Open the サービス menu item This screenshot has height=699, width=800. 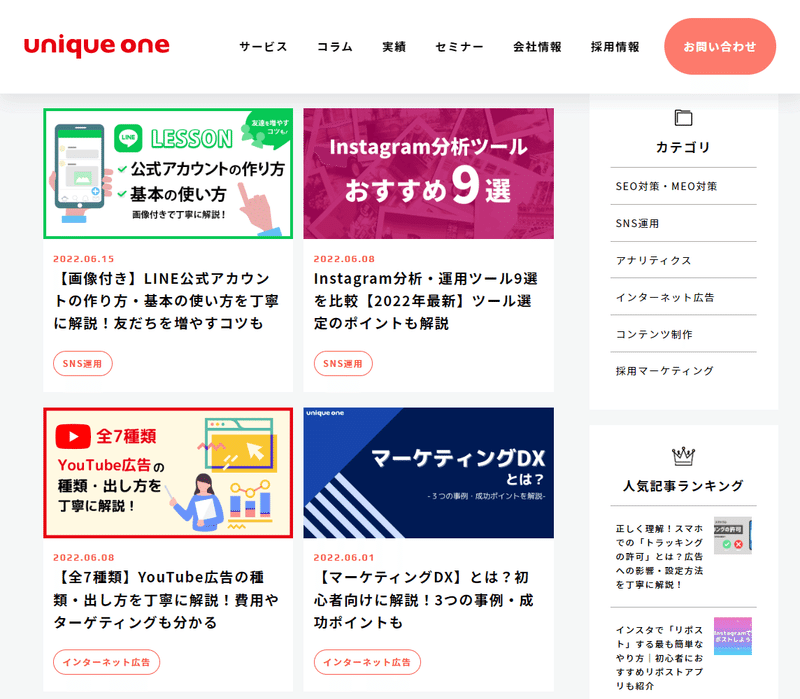pyautogui.click(x=263, y=47)
